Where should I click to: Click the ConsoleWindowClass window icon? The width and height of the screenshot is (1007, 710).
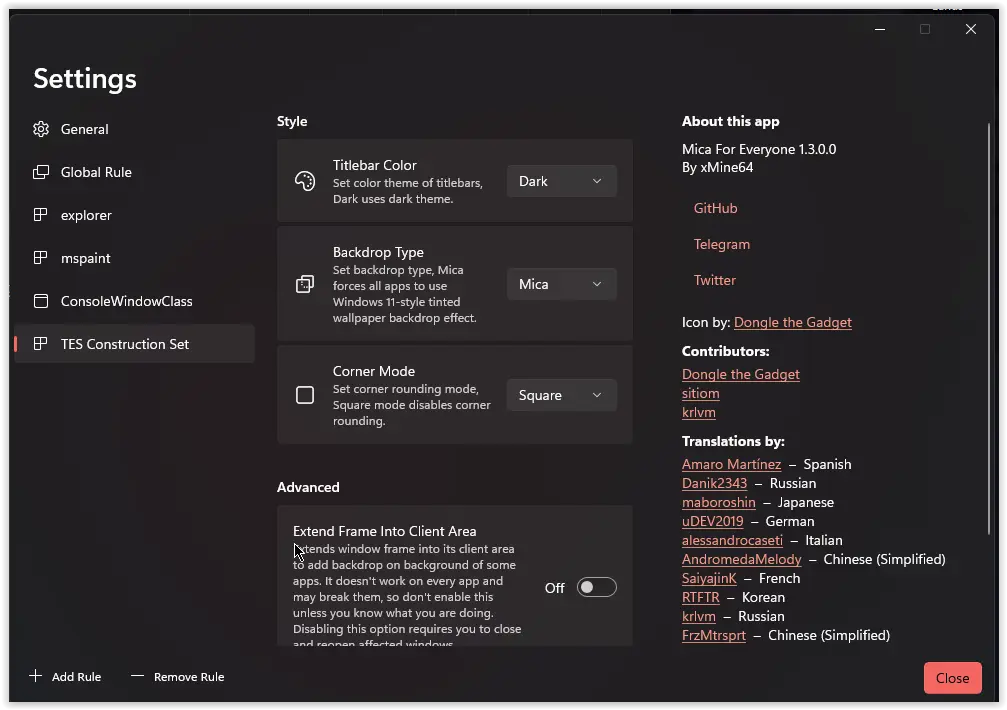pos(41,301)
